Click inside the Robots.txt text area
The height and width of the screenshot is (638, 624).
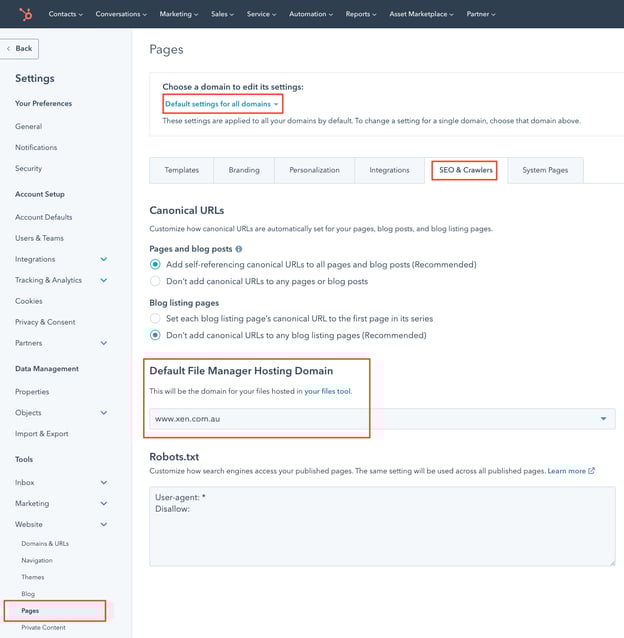click(382, 525)
